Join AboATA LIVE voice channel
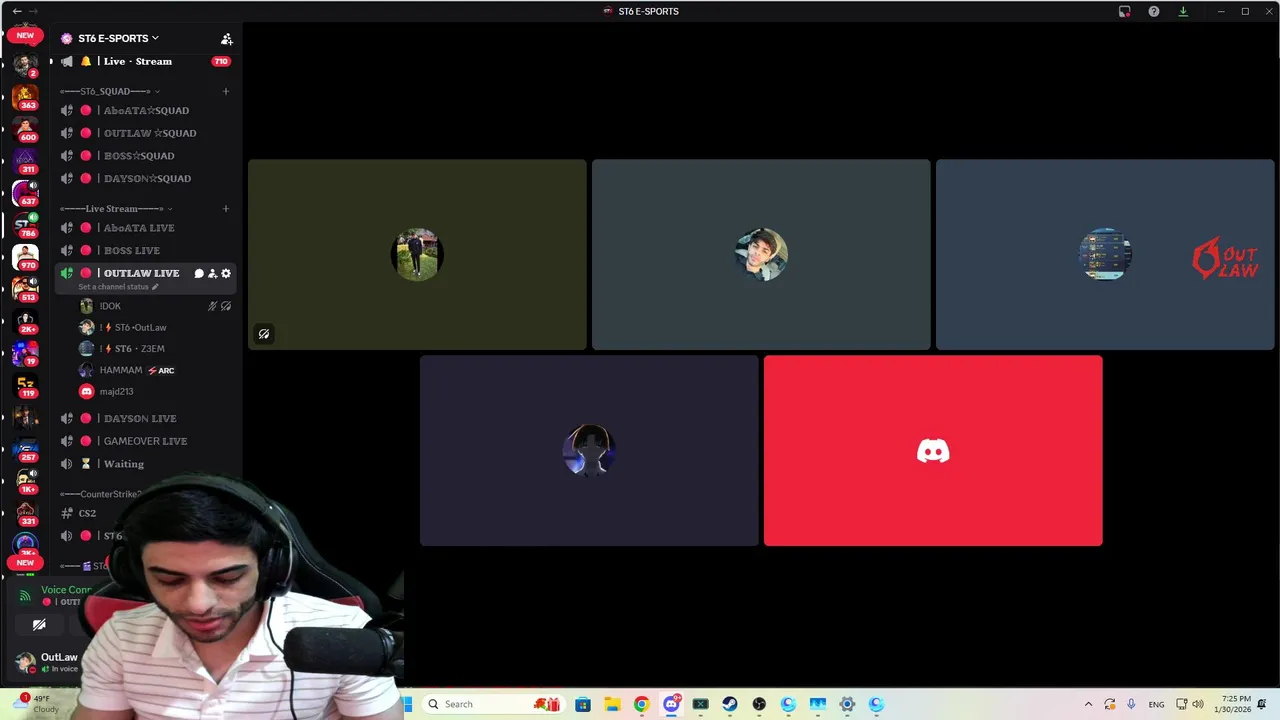 click(146, 228)
